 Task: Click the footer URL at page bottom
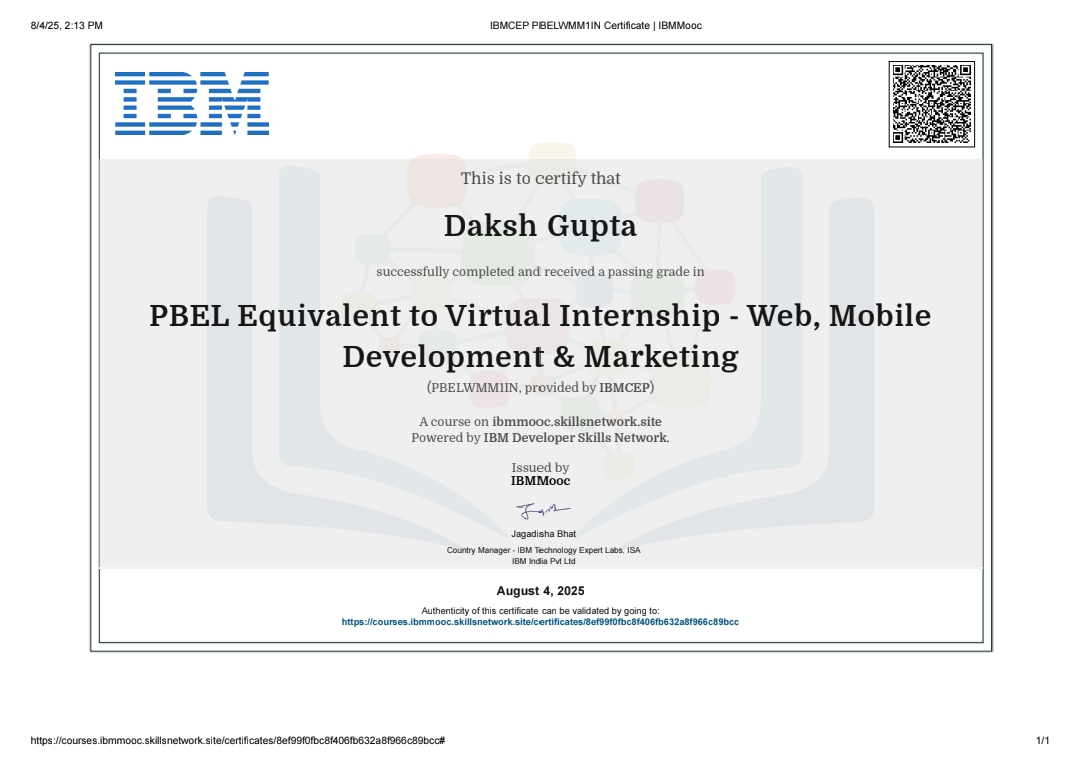tap(238, 741)
